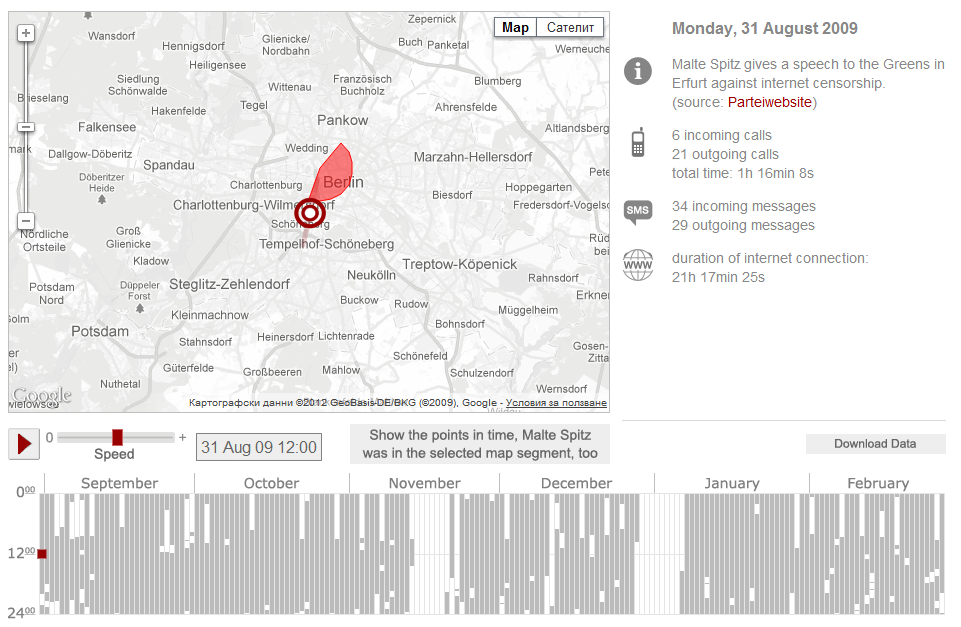Click the mobile phone calls icon
The image size is (961, 627).
(638, 142)
